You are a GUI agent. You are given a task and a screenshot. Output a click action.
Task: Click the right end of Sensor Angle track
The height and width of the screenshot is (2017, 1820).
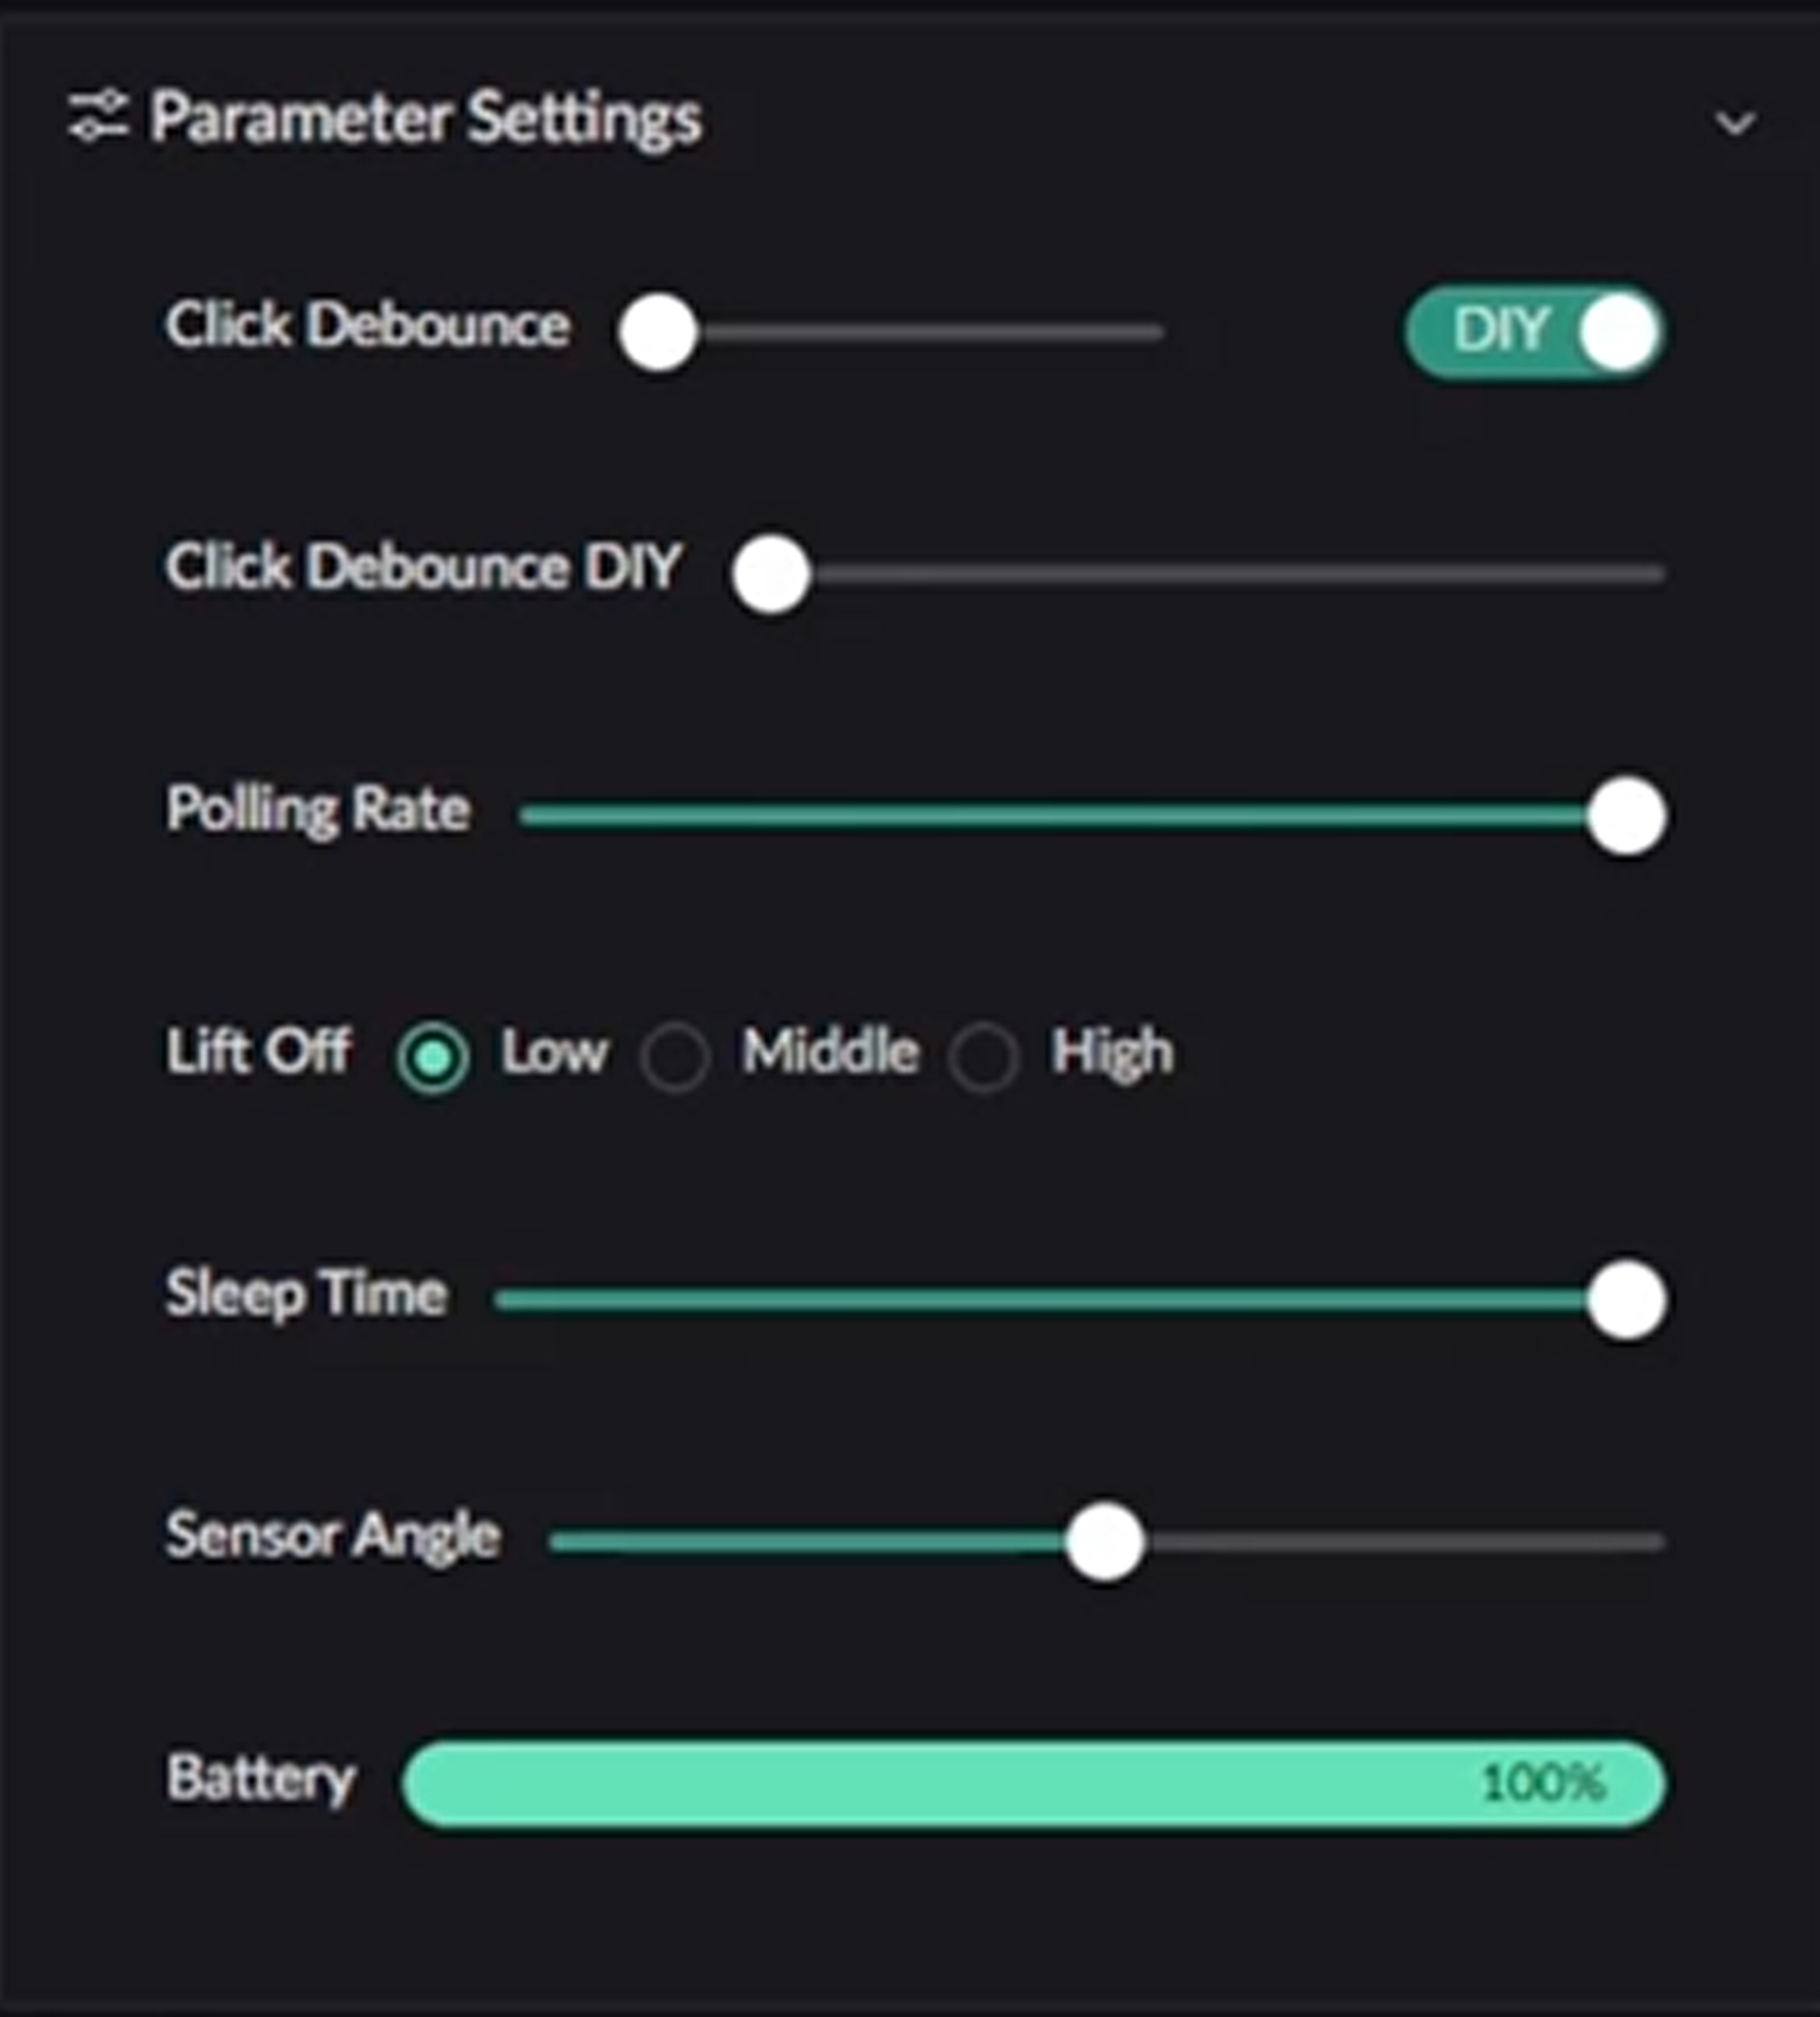click(x=1655, y=1542)
